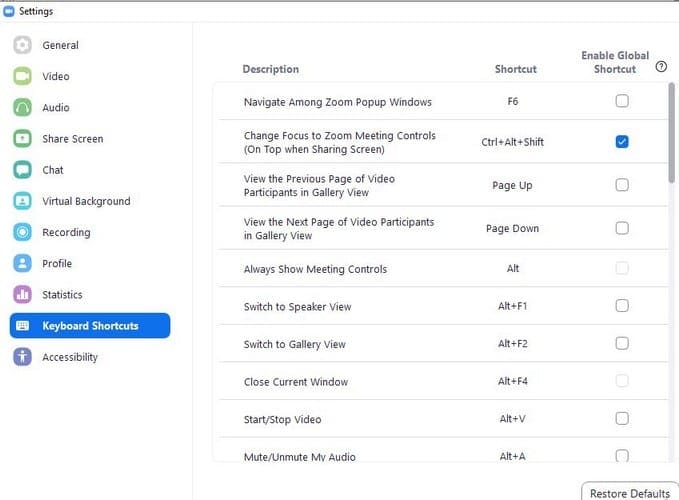Click 'Navigate Among Zoom Popup Windows' description
The height and width of the screenshot is (500, 679).
click(x=338, y=102)
